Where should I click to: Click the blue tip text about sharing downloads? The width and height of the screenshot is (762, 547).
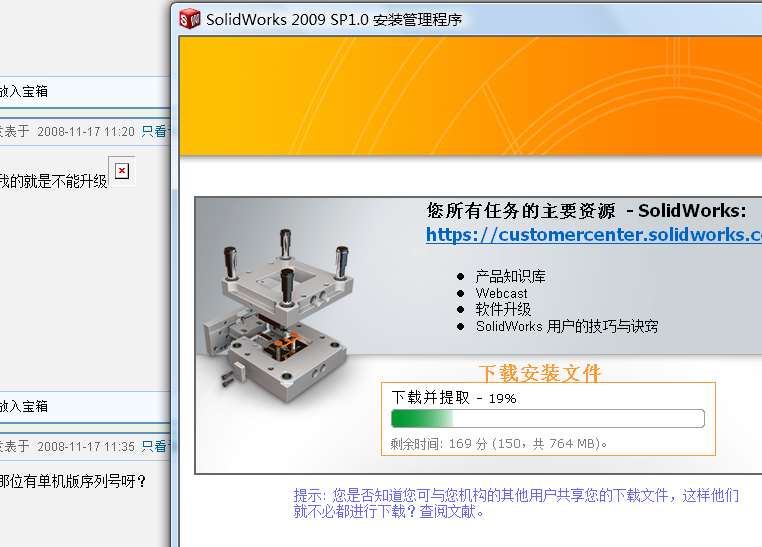[516, 503]
